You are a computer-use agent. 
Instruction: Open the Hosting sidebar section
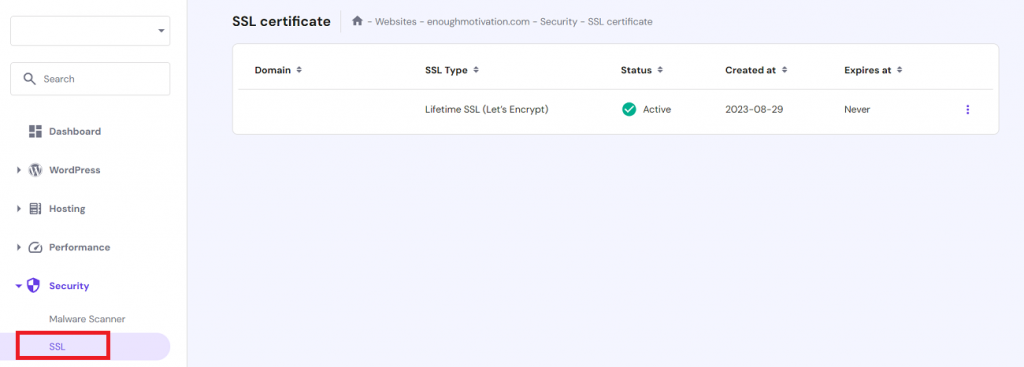(x=67, y=209)
